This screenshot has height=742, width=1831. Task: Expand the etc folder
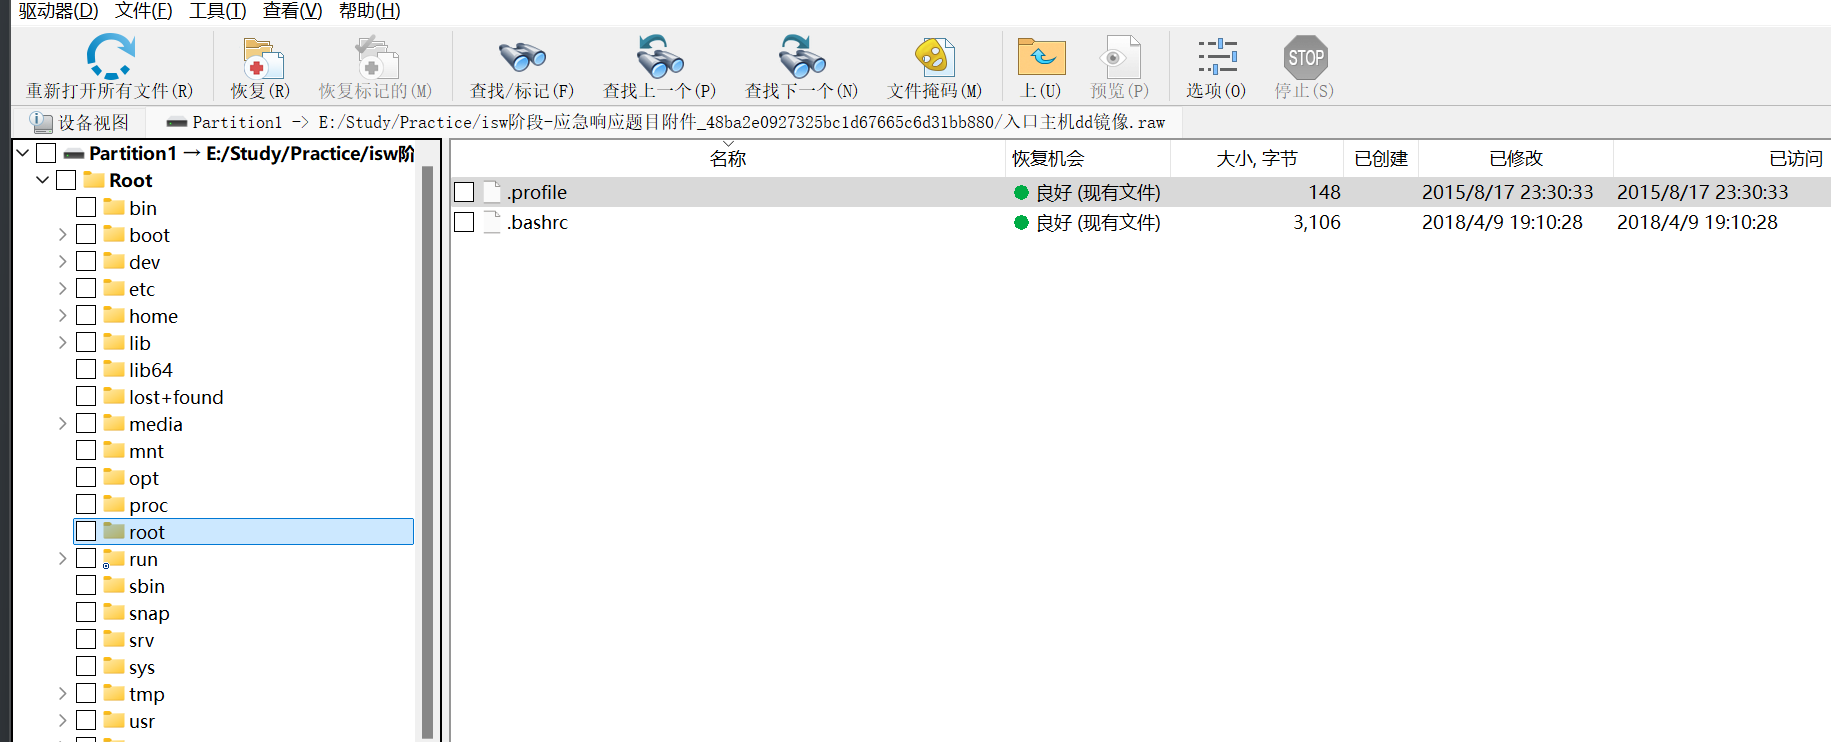62,288
